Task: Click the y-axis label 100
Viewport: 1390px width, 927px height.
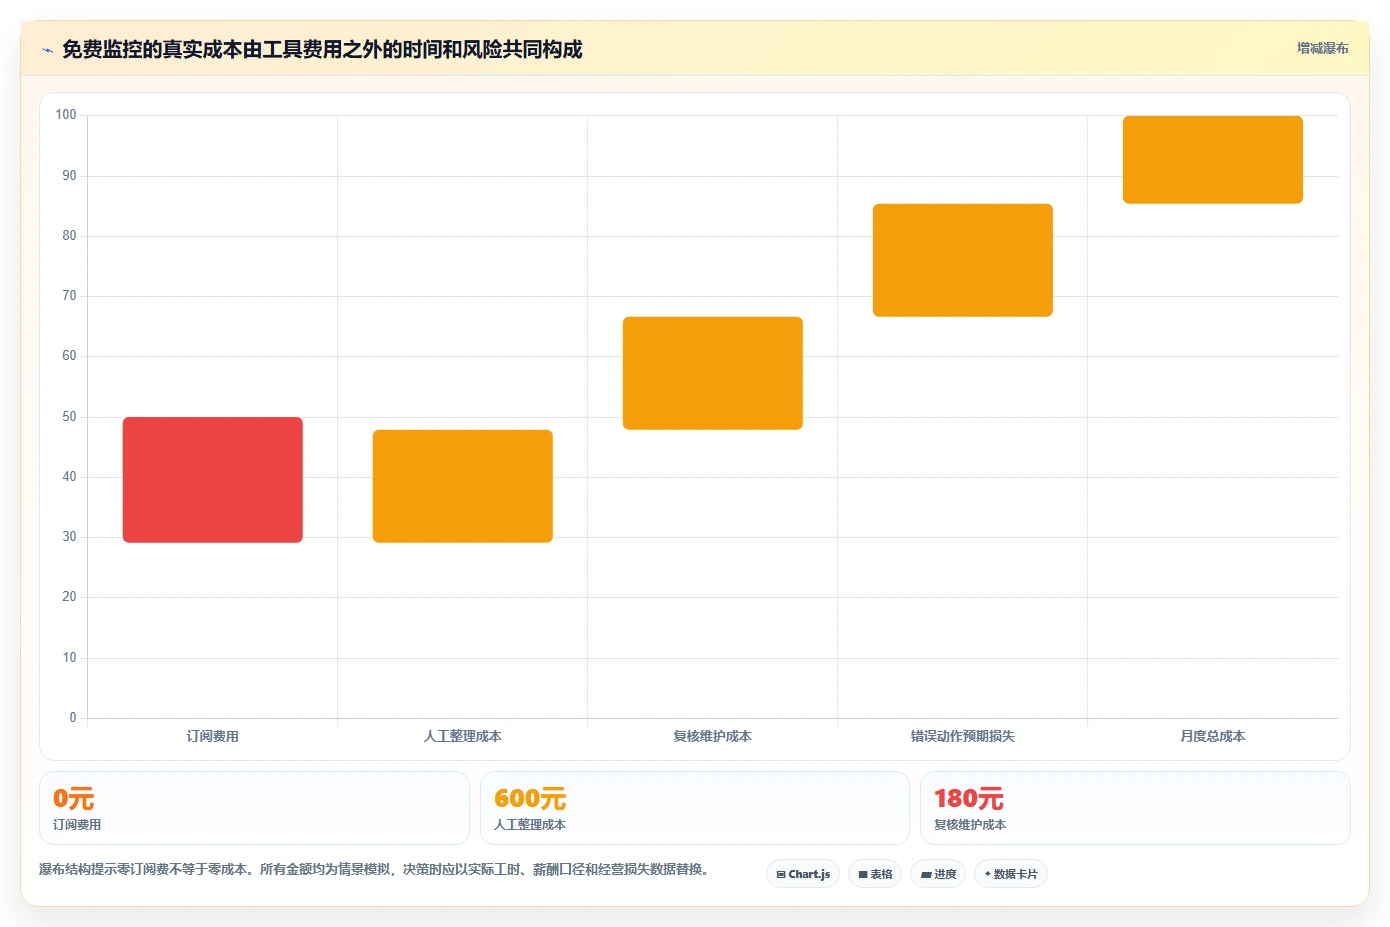Action: tap(66, 115)
